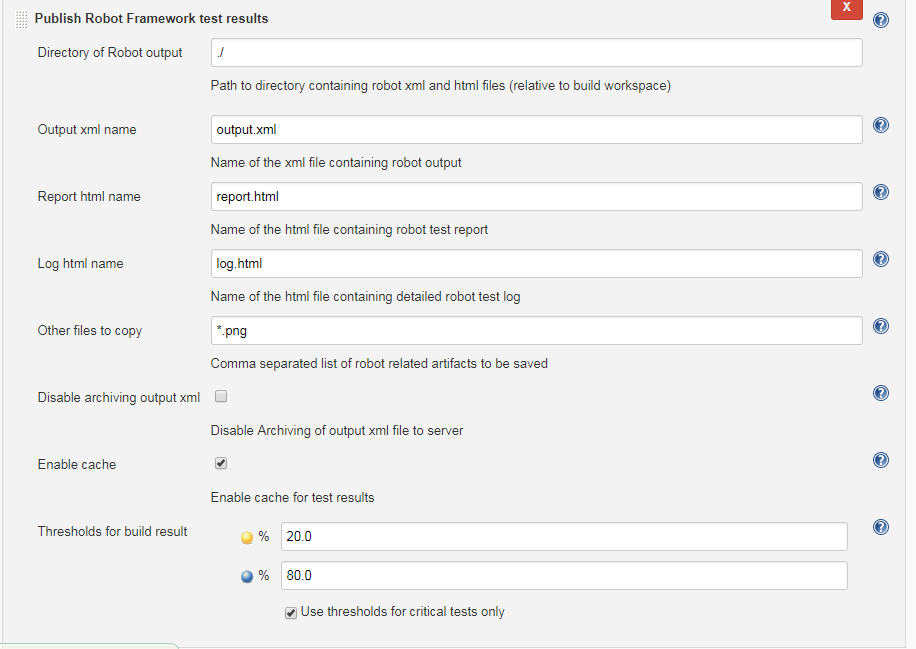The image size is (916, 649).
Task: Open help for Thresholds for build result
Action: [x=881, y=527]
